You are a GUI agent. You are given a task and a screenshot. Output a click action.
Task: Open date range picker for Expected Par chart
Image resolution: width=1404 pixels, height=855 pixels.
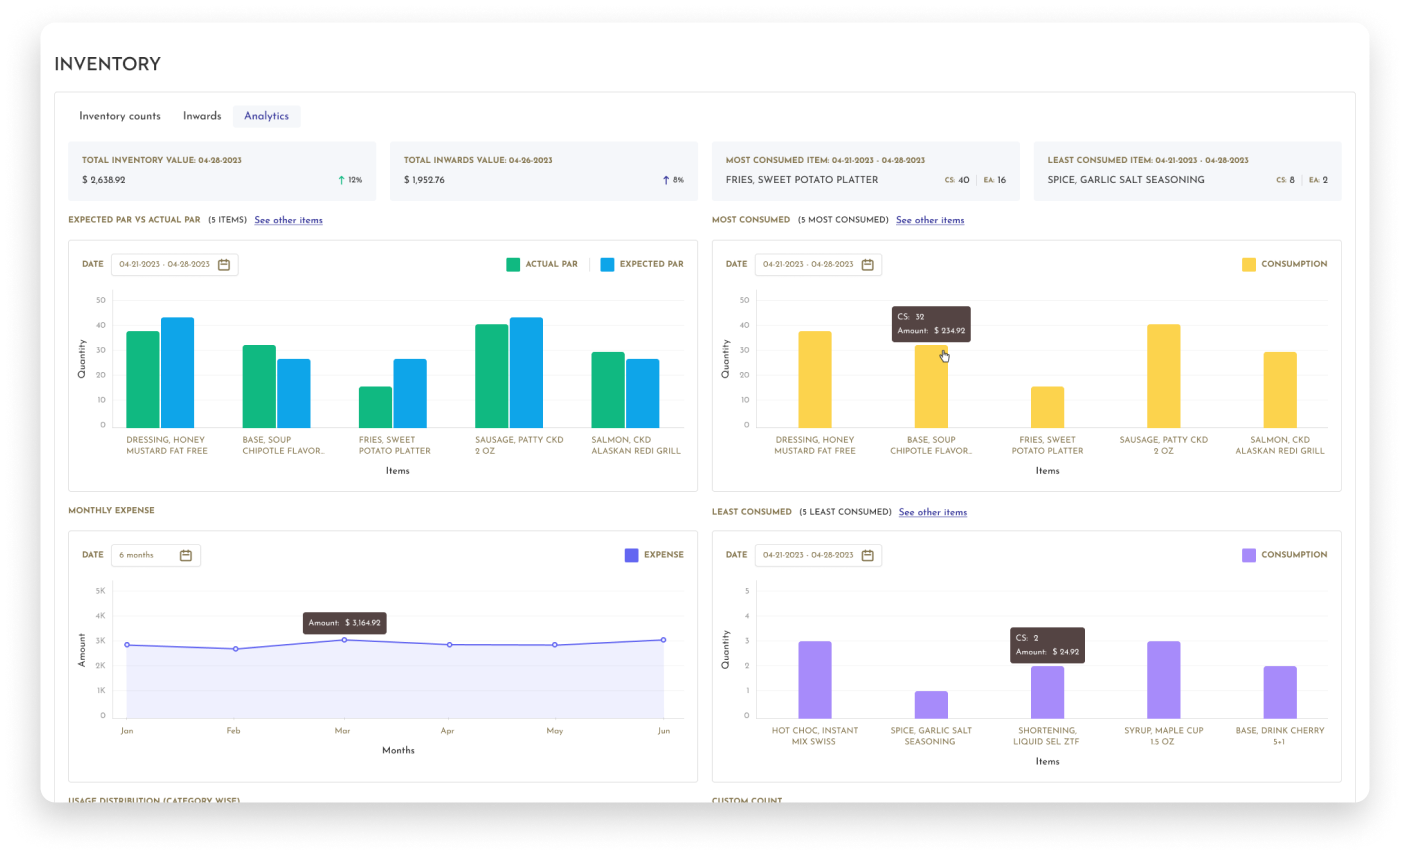pos(175,265)
